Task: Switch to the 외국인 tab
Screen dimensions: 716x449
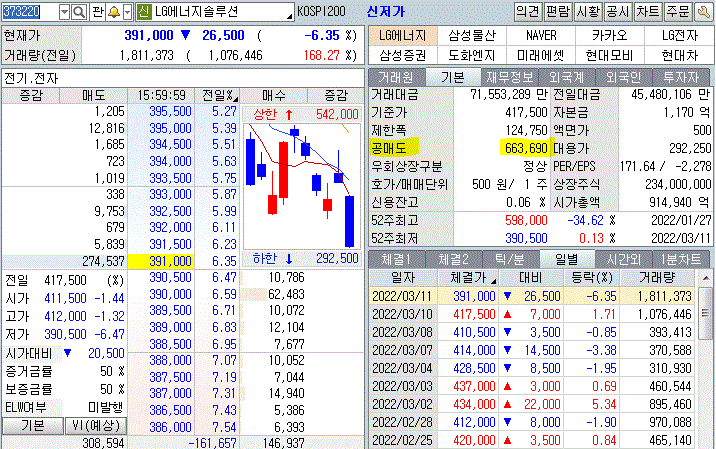Action: point(623,77)
